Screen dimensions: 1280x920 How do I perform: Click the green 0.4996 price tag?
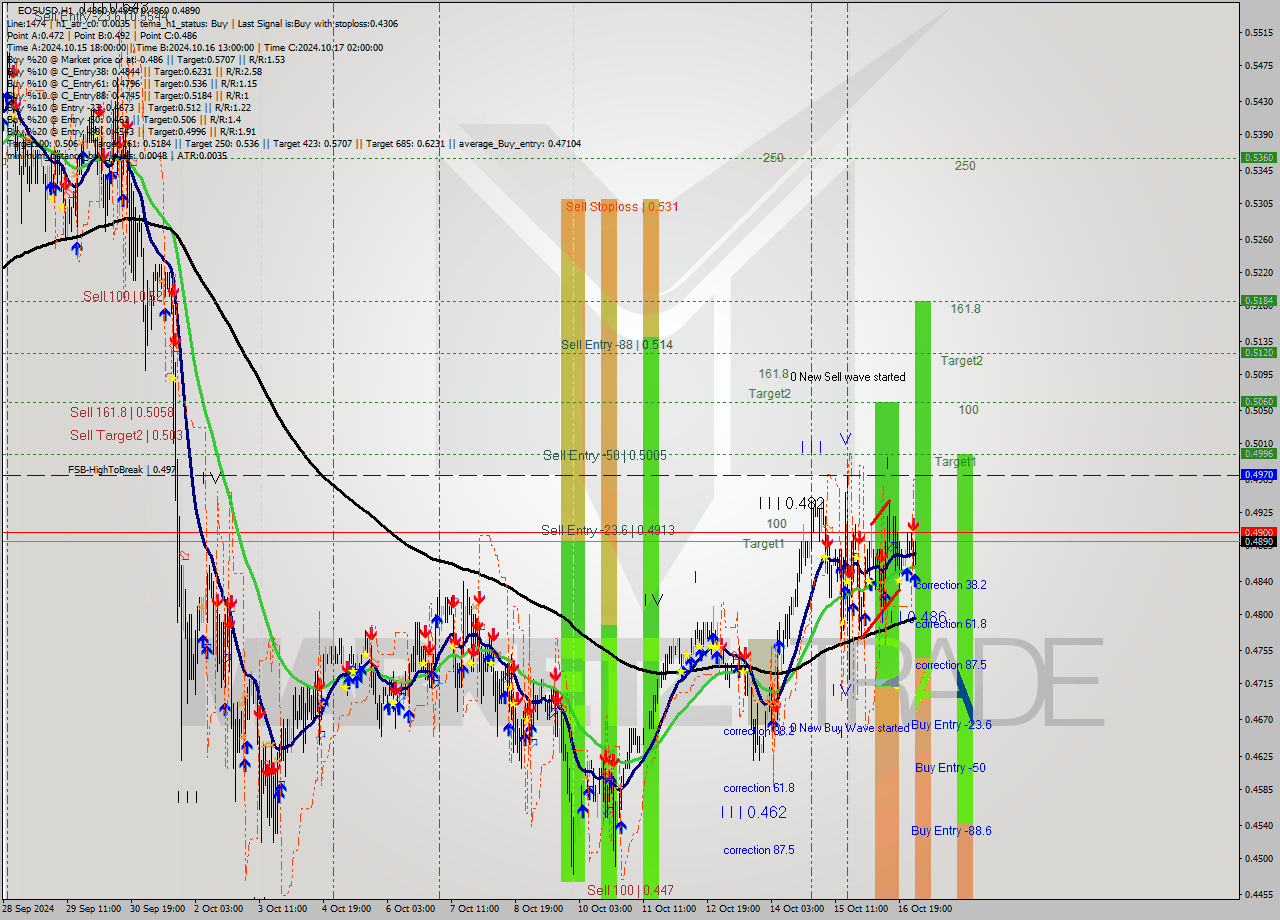pos(1257,453)
